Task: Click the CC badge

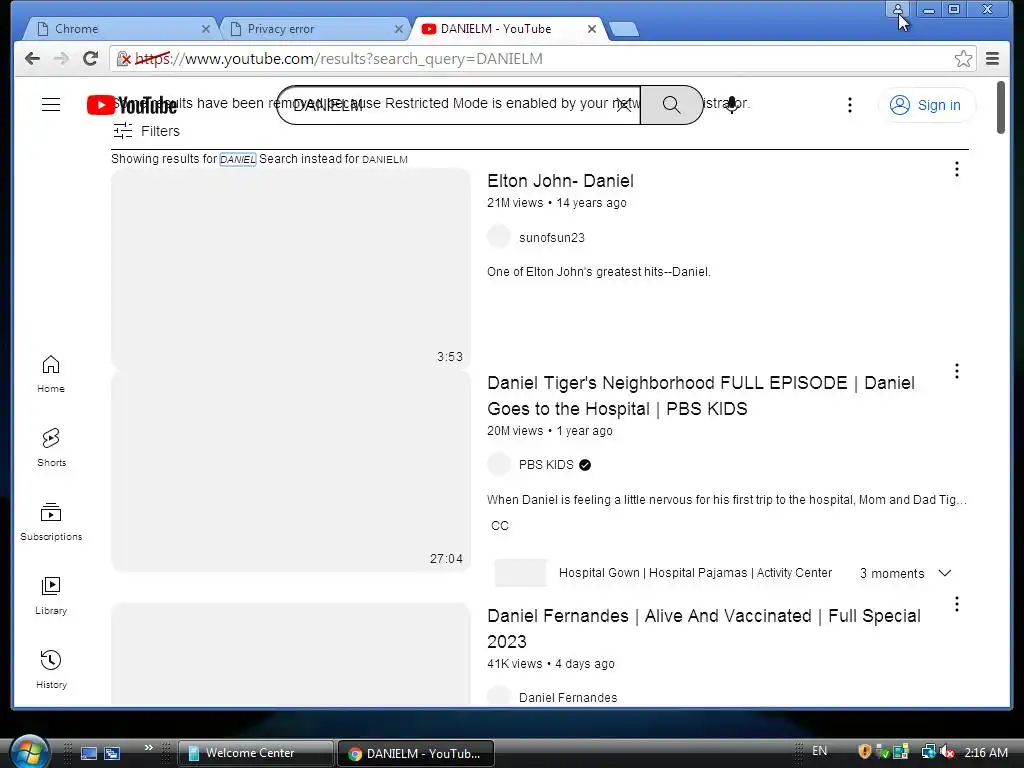Action: click(500, 526)
